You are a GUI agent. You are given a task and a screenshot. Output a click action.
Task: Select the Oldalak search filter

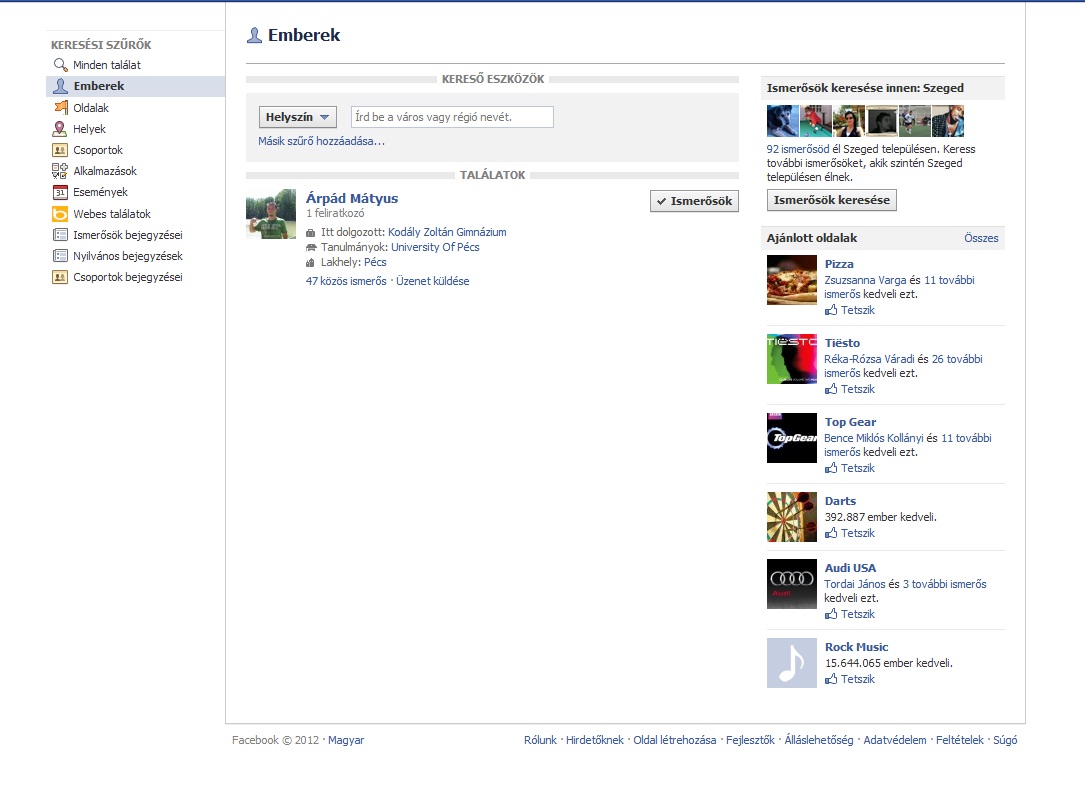pyautogui.click(x=91, y=107)
